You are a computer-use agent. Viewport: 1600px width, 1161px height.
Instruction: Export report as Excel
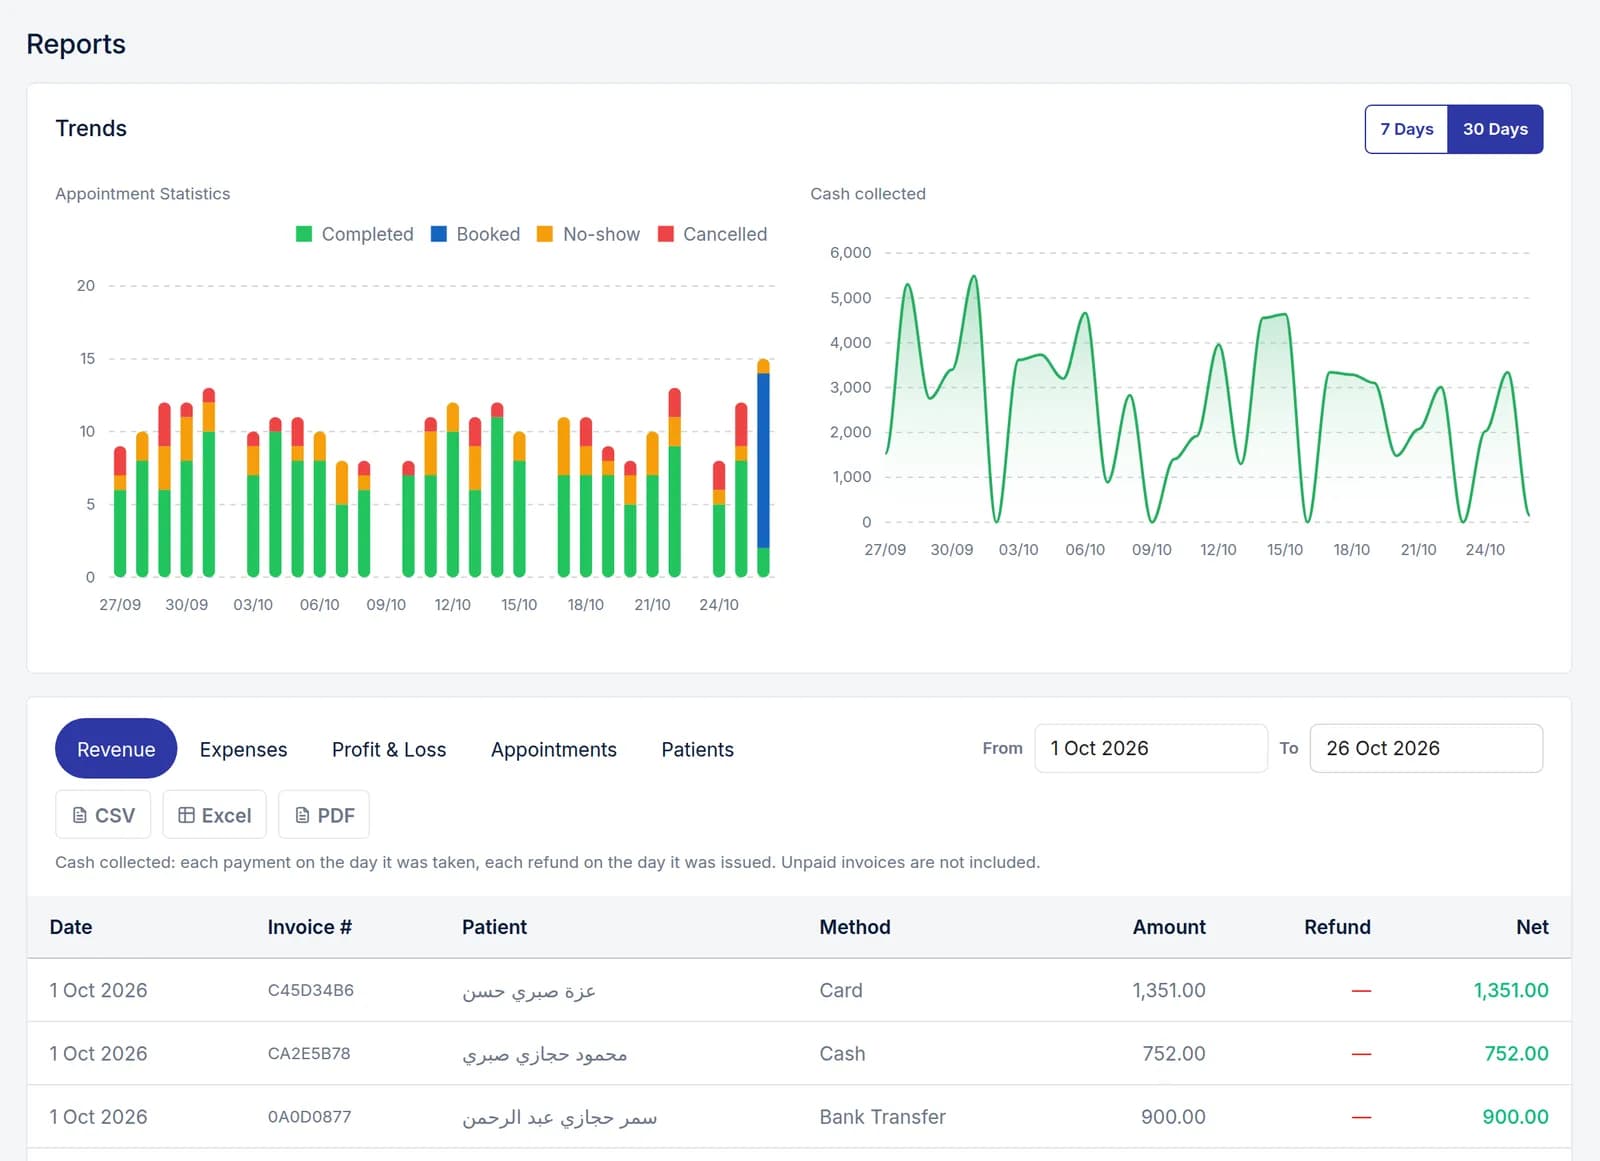(x=214, y=815)
